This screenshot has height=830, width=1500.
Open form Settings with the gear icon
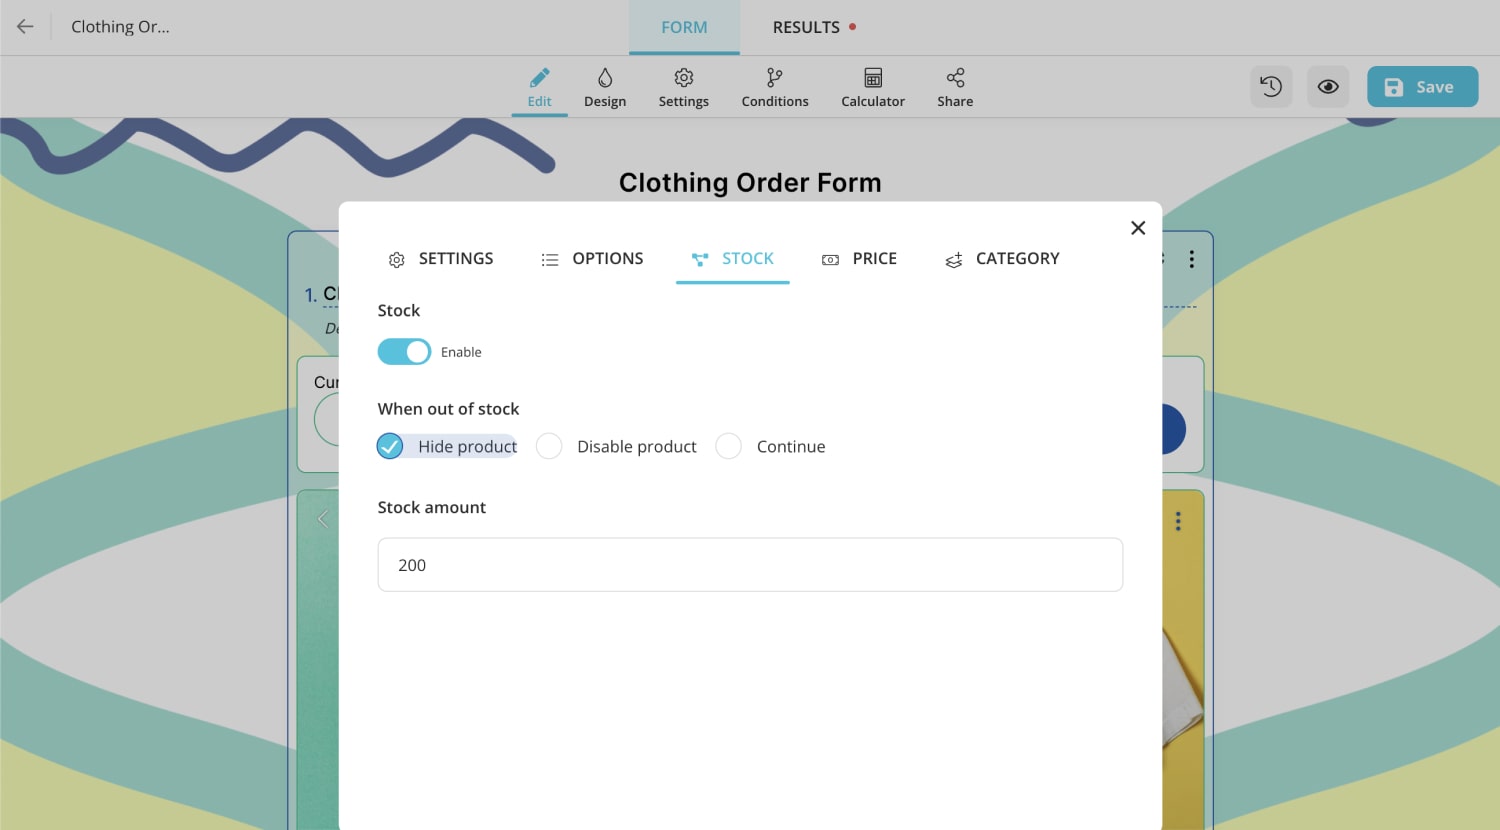683,86
